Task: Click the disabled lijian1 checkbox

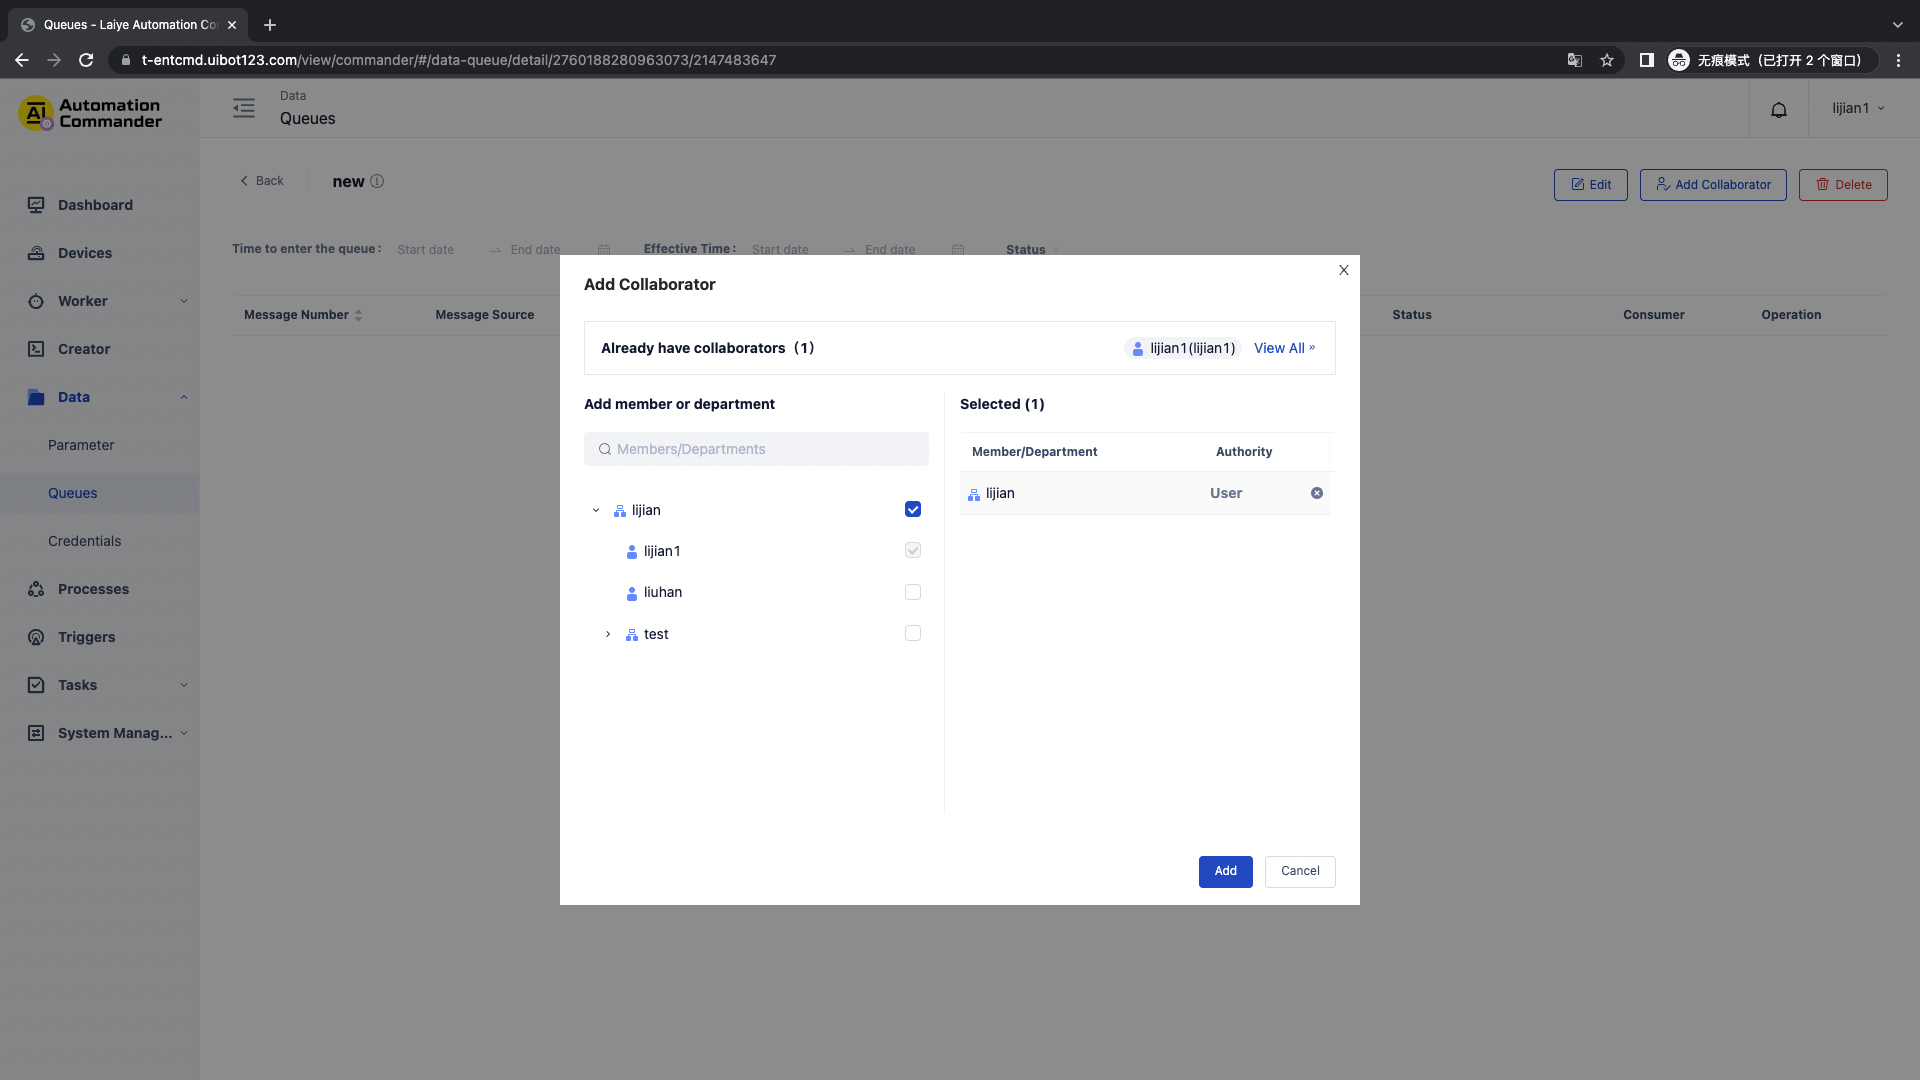Action: tap(913, 550)
